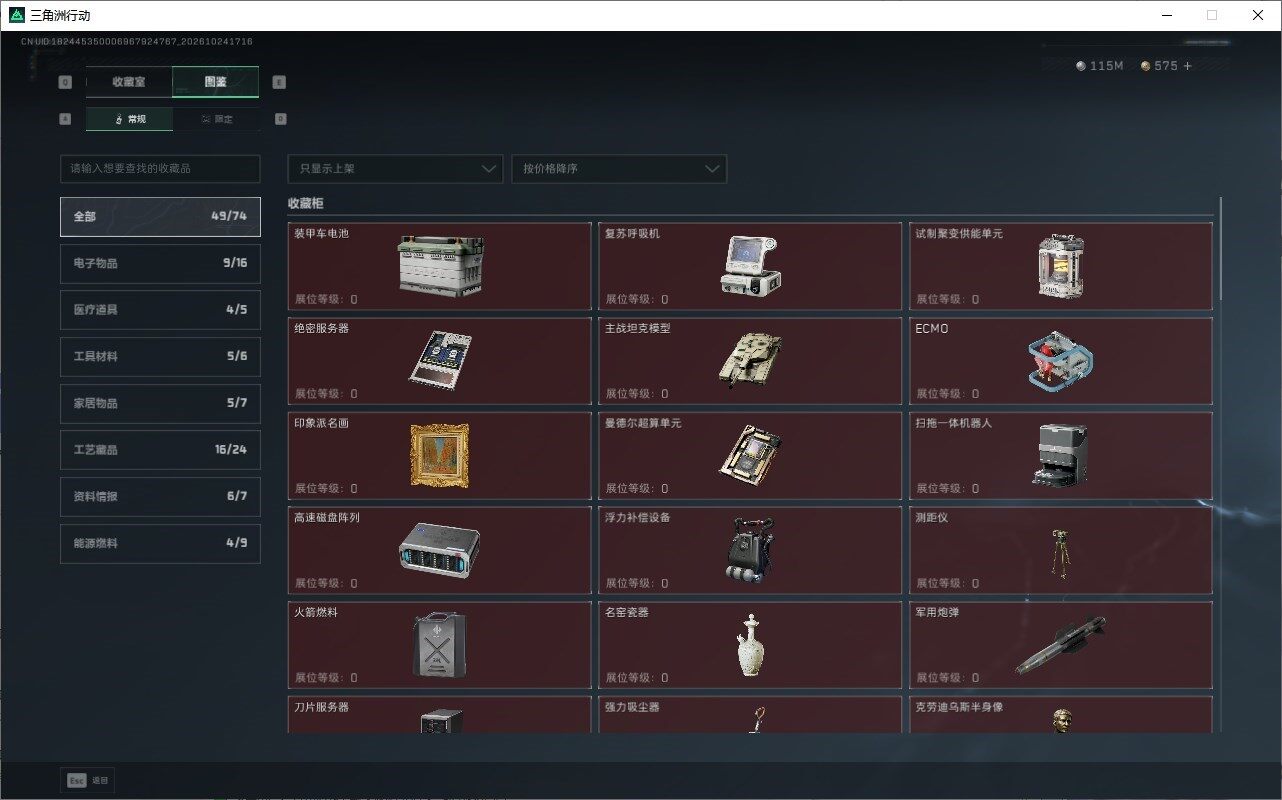Select the 火箭燃料 fuel canister image
Image resolution: width=1282 pixels, height=800 pixels.
(x=440, y=644)
